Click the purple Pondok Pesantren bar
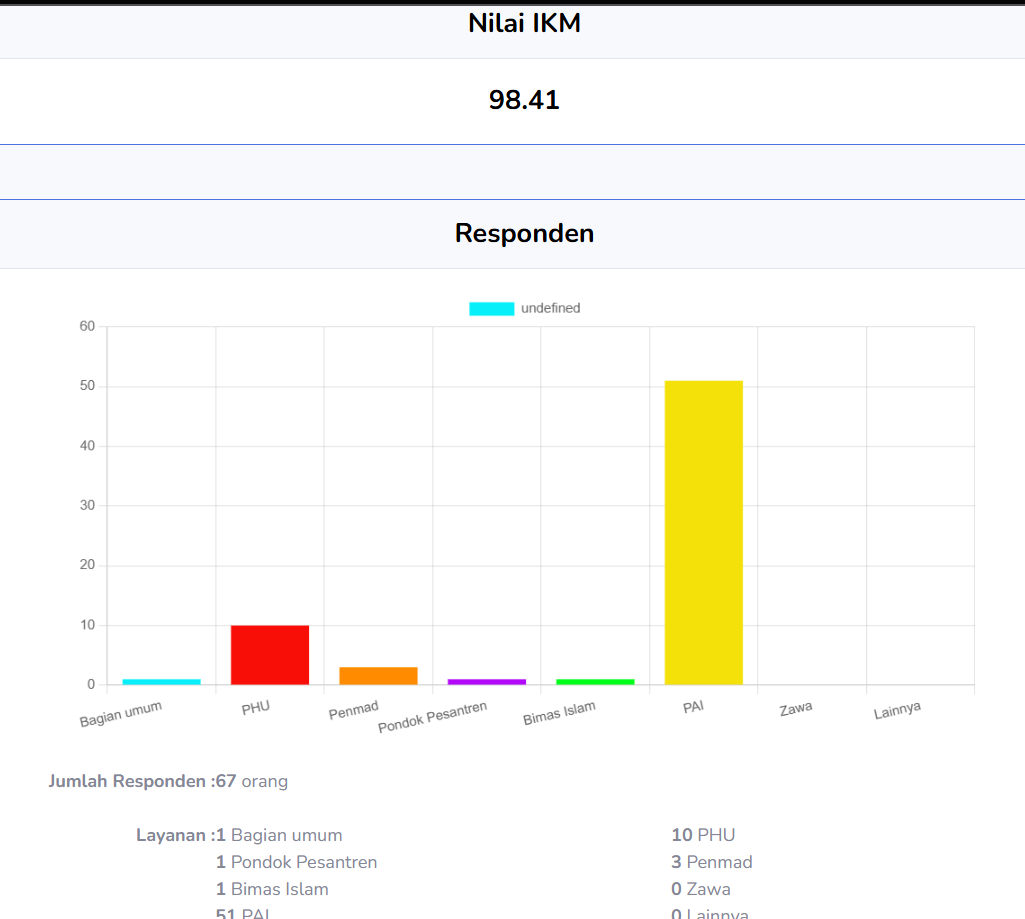1025x919 pixels. point(487,682)
